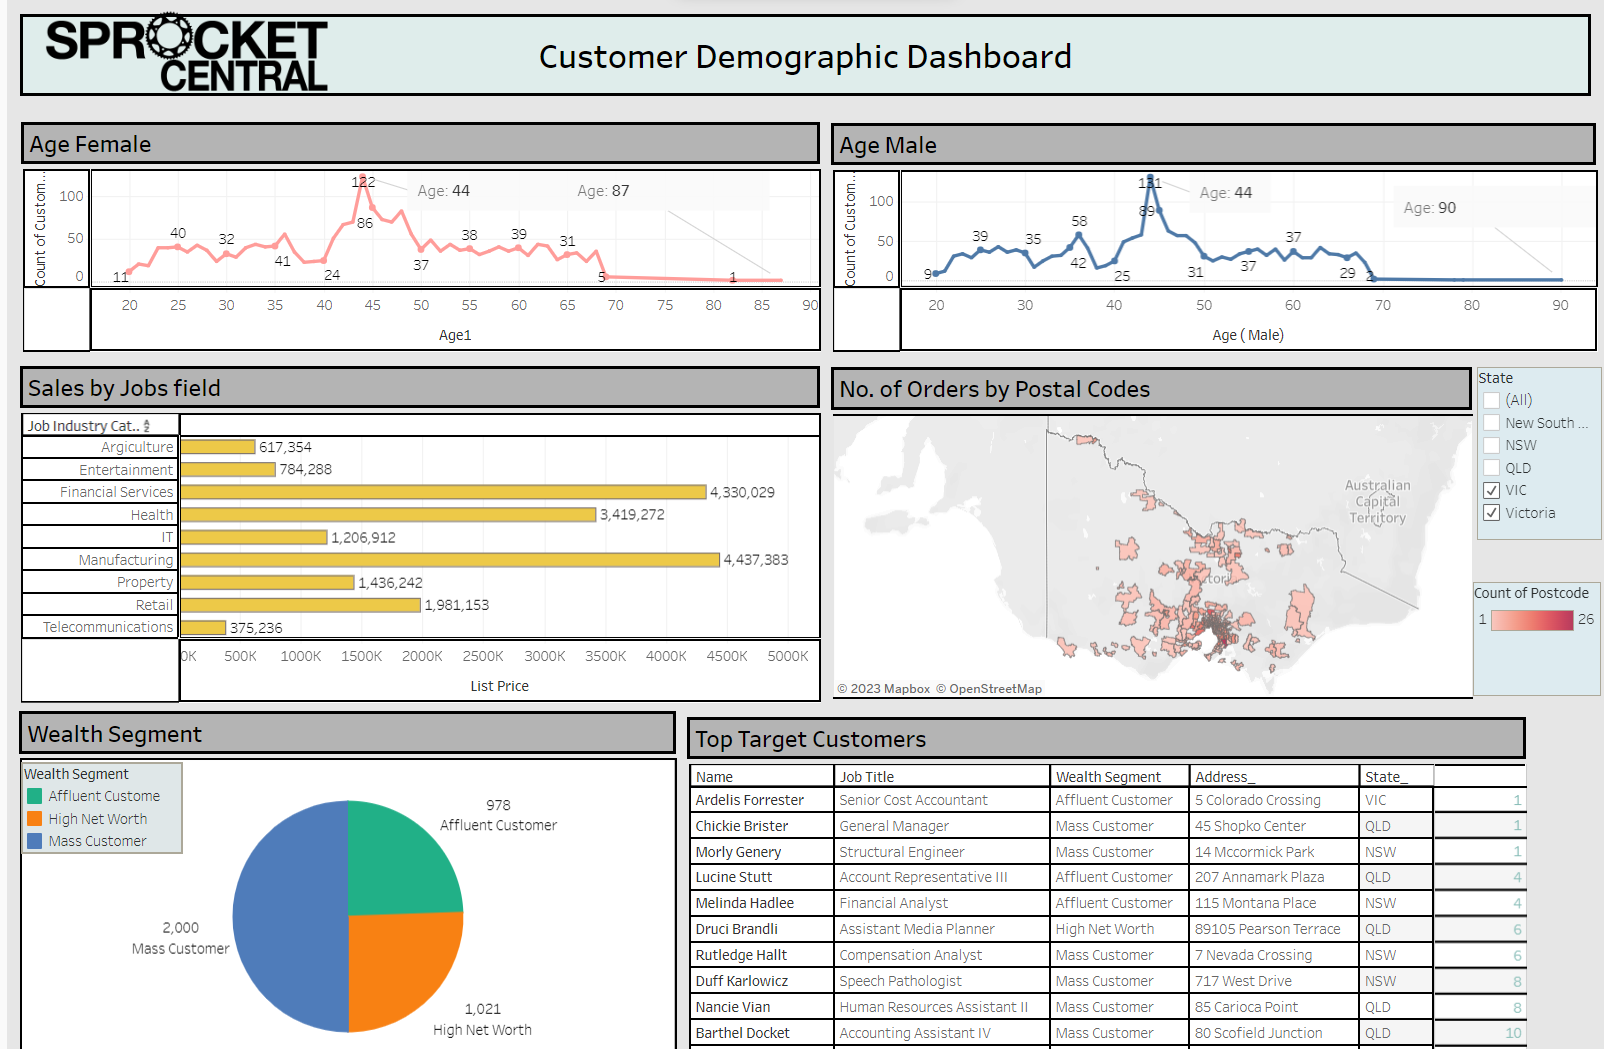This screenshot has height=1049, width=1604.
Task: Click the Sprocket Central logo
Action: tap(186, 54)
